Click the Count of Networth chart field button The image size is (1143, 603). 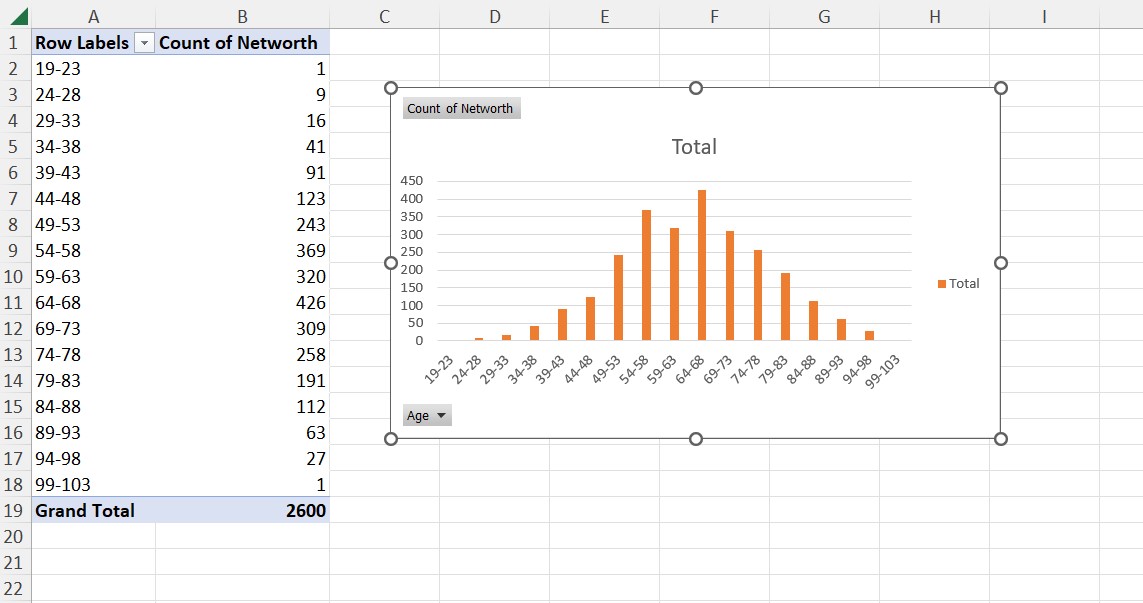(461, 109)
